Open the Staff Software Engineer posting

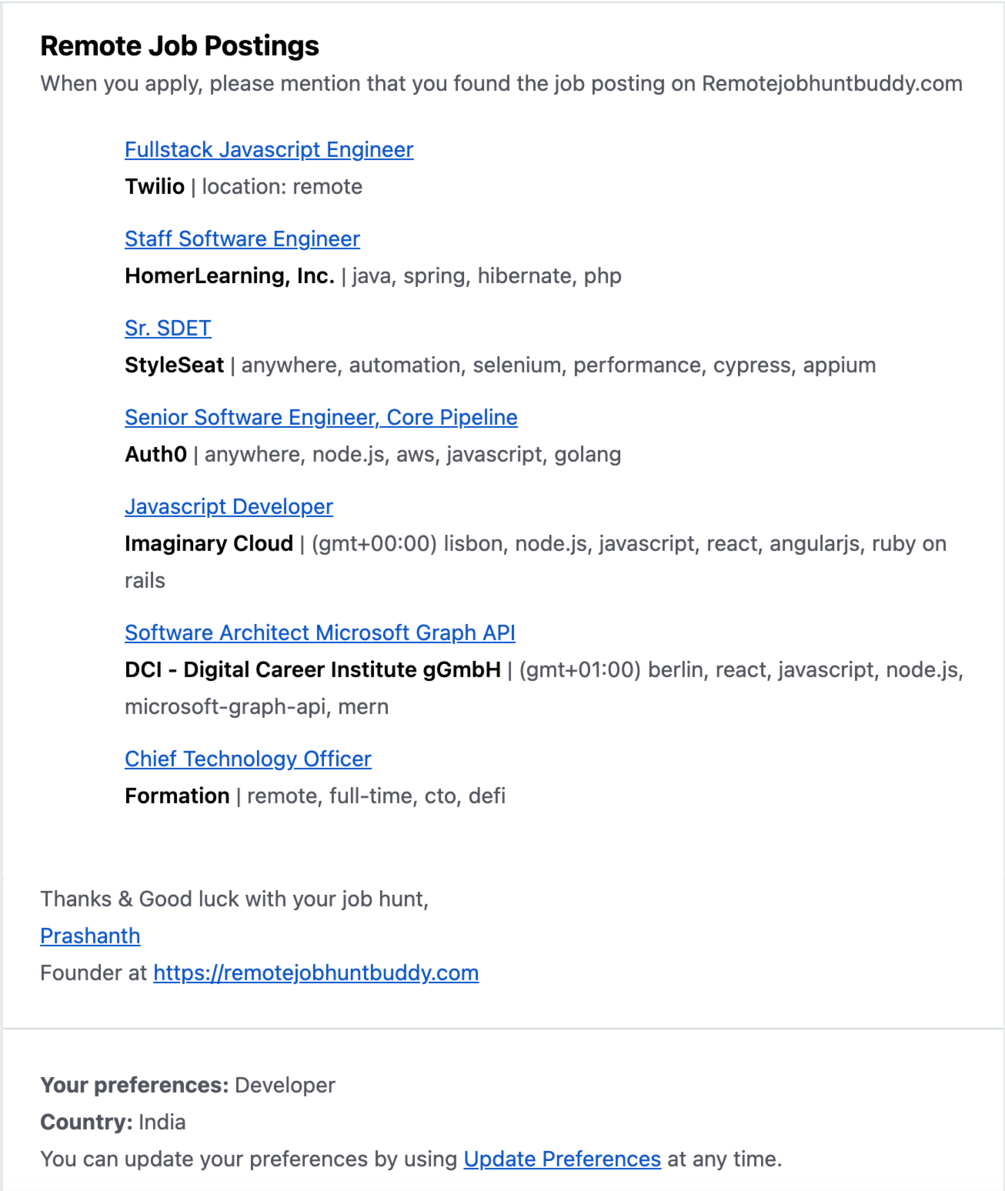242,239
